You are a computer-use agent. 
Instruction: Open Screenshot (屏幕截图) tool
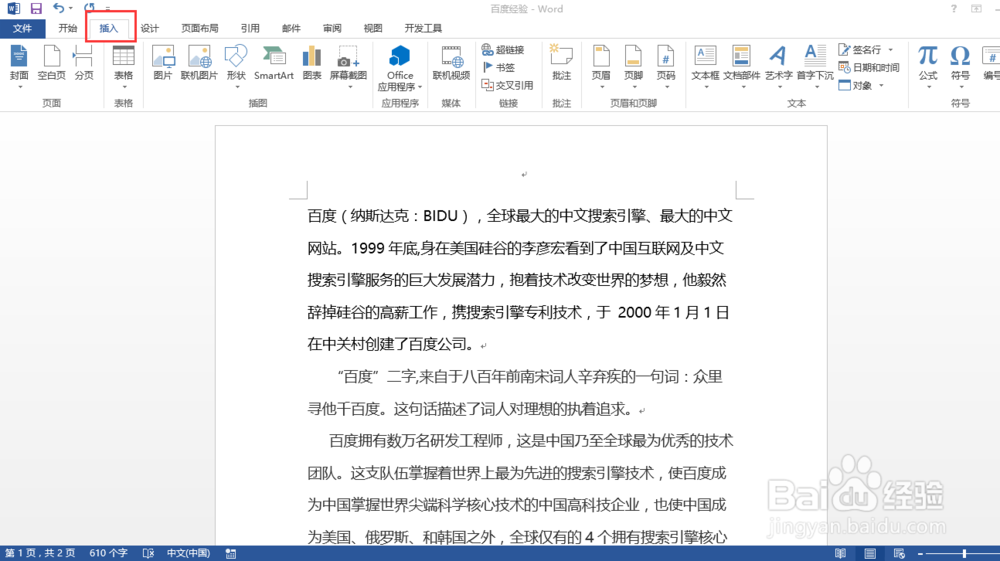[348, 63]
